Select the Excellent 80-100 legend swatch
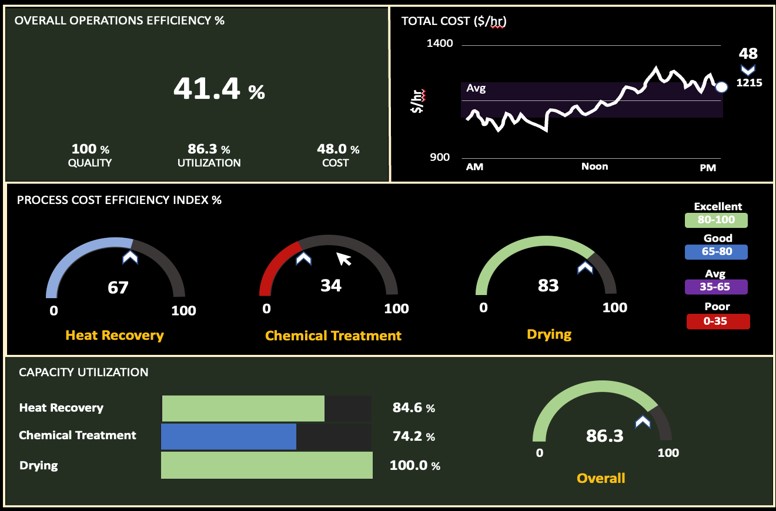This screenshot has width=776, height=511. [718, 221]
